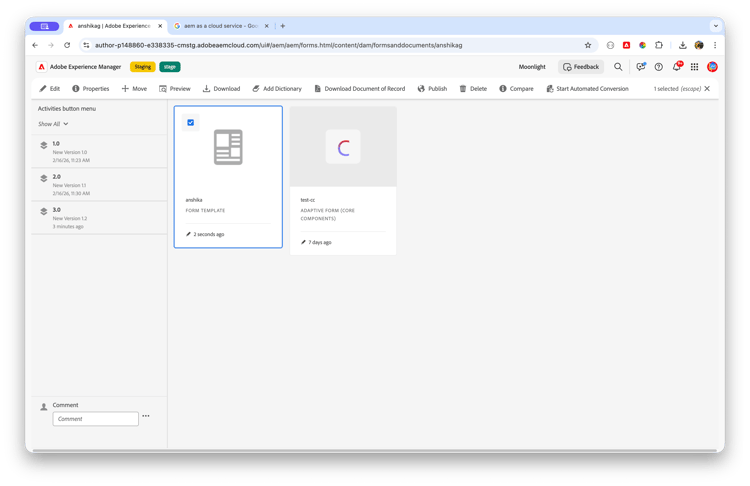
Task: Open the solutions grid switcher
Action: point(695,67)
